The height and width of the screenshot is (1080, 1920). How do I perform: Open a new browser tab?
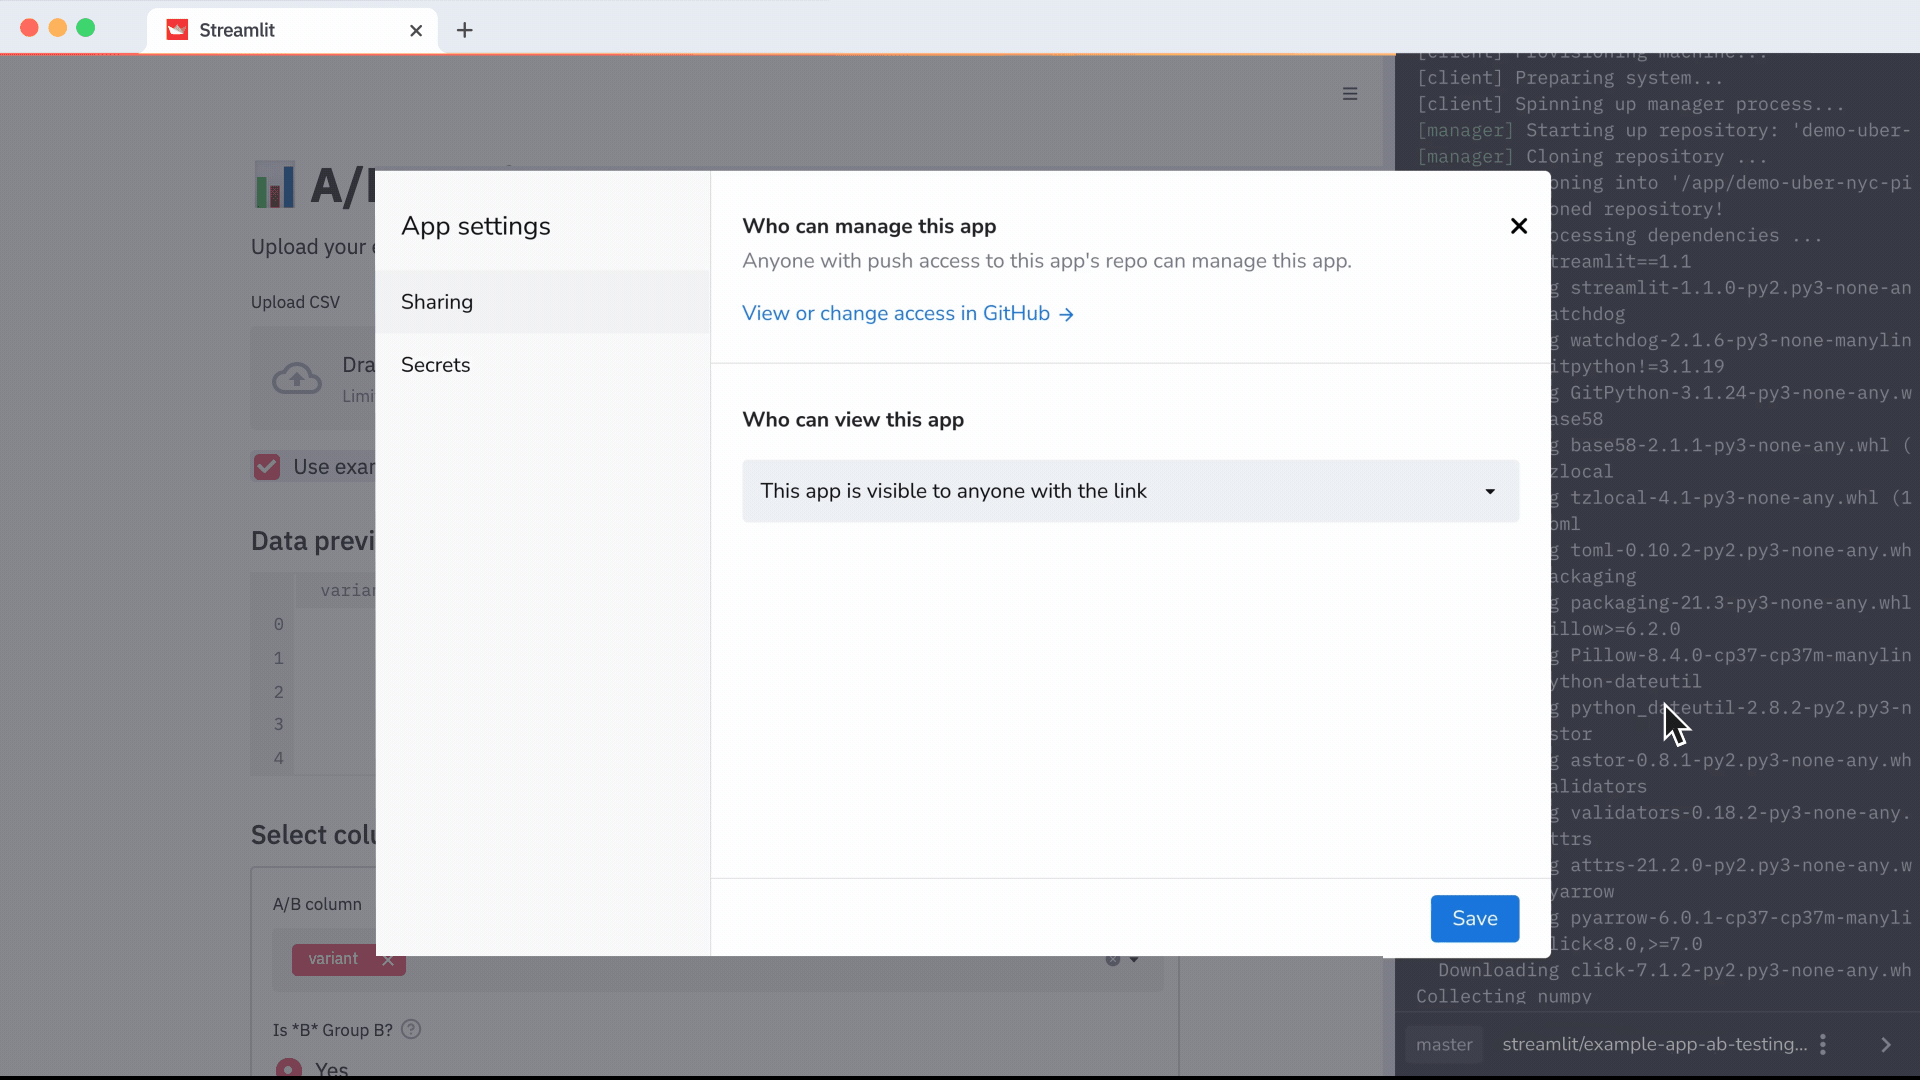pyautogui.click(x=464, y=30)
